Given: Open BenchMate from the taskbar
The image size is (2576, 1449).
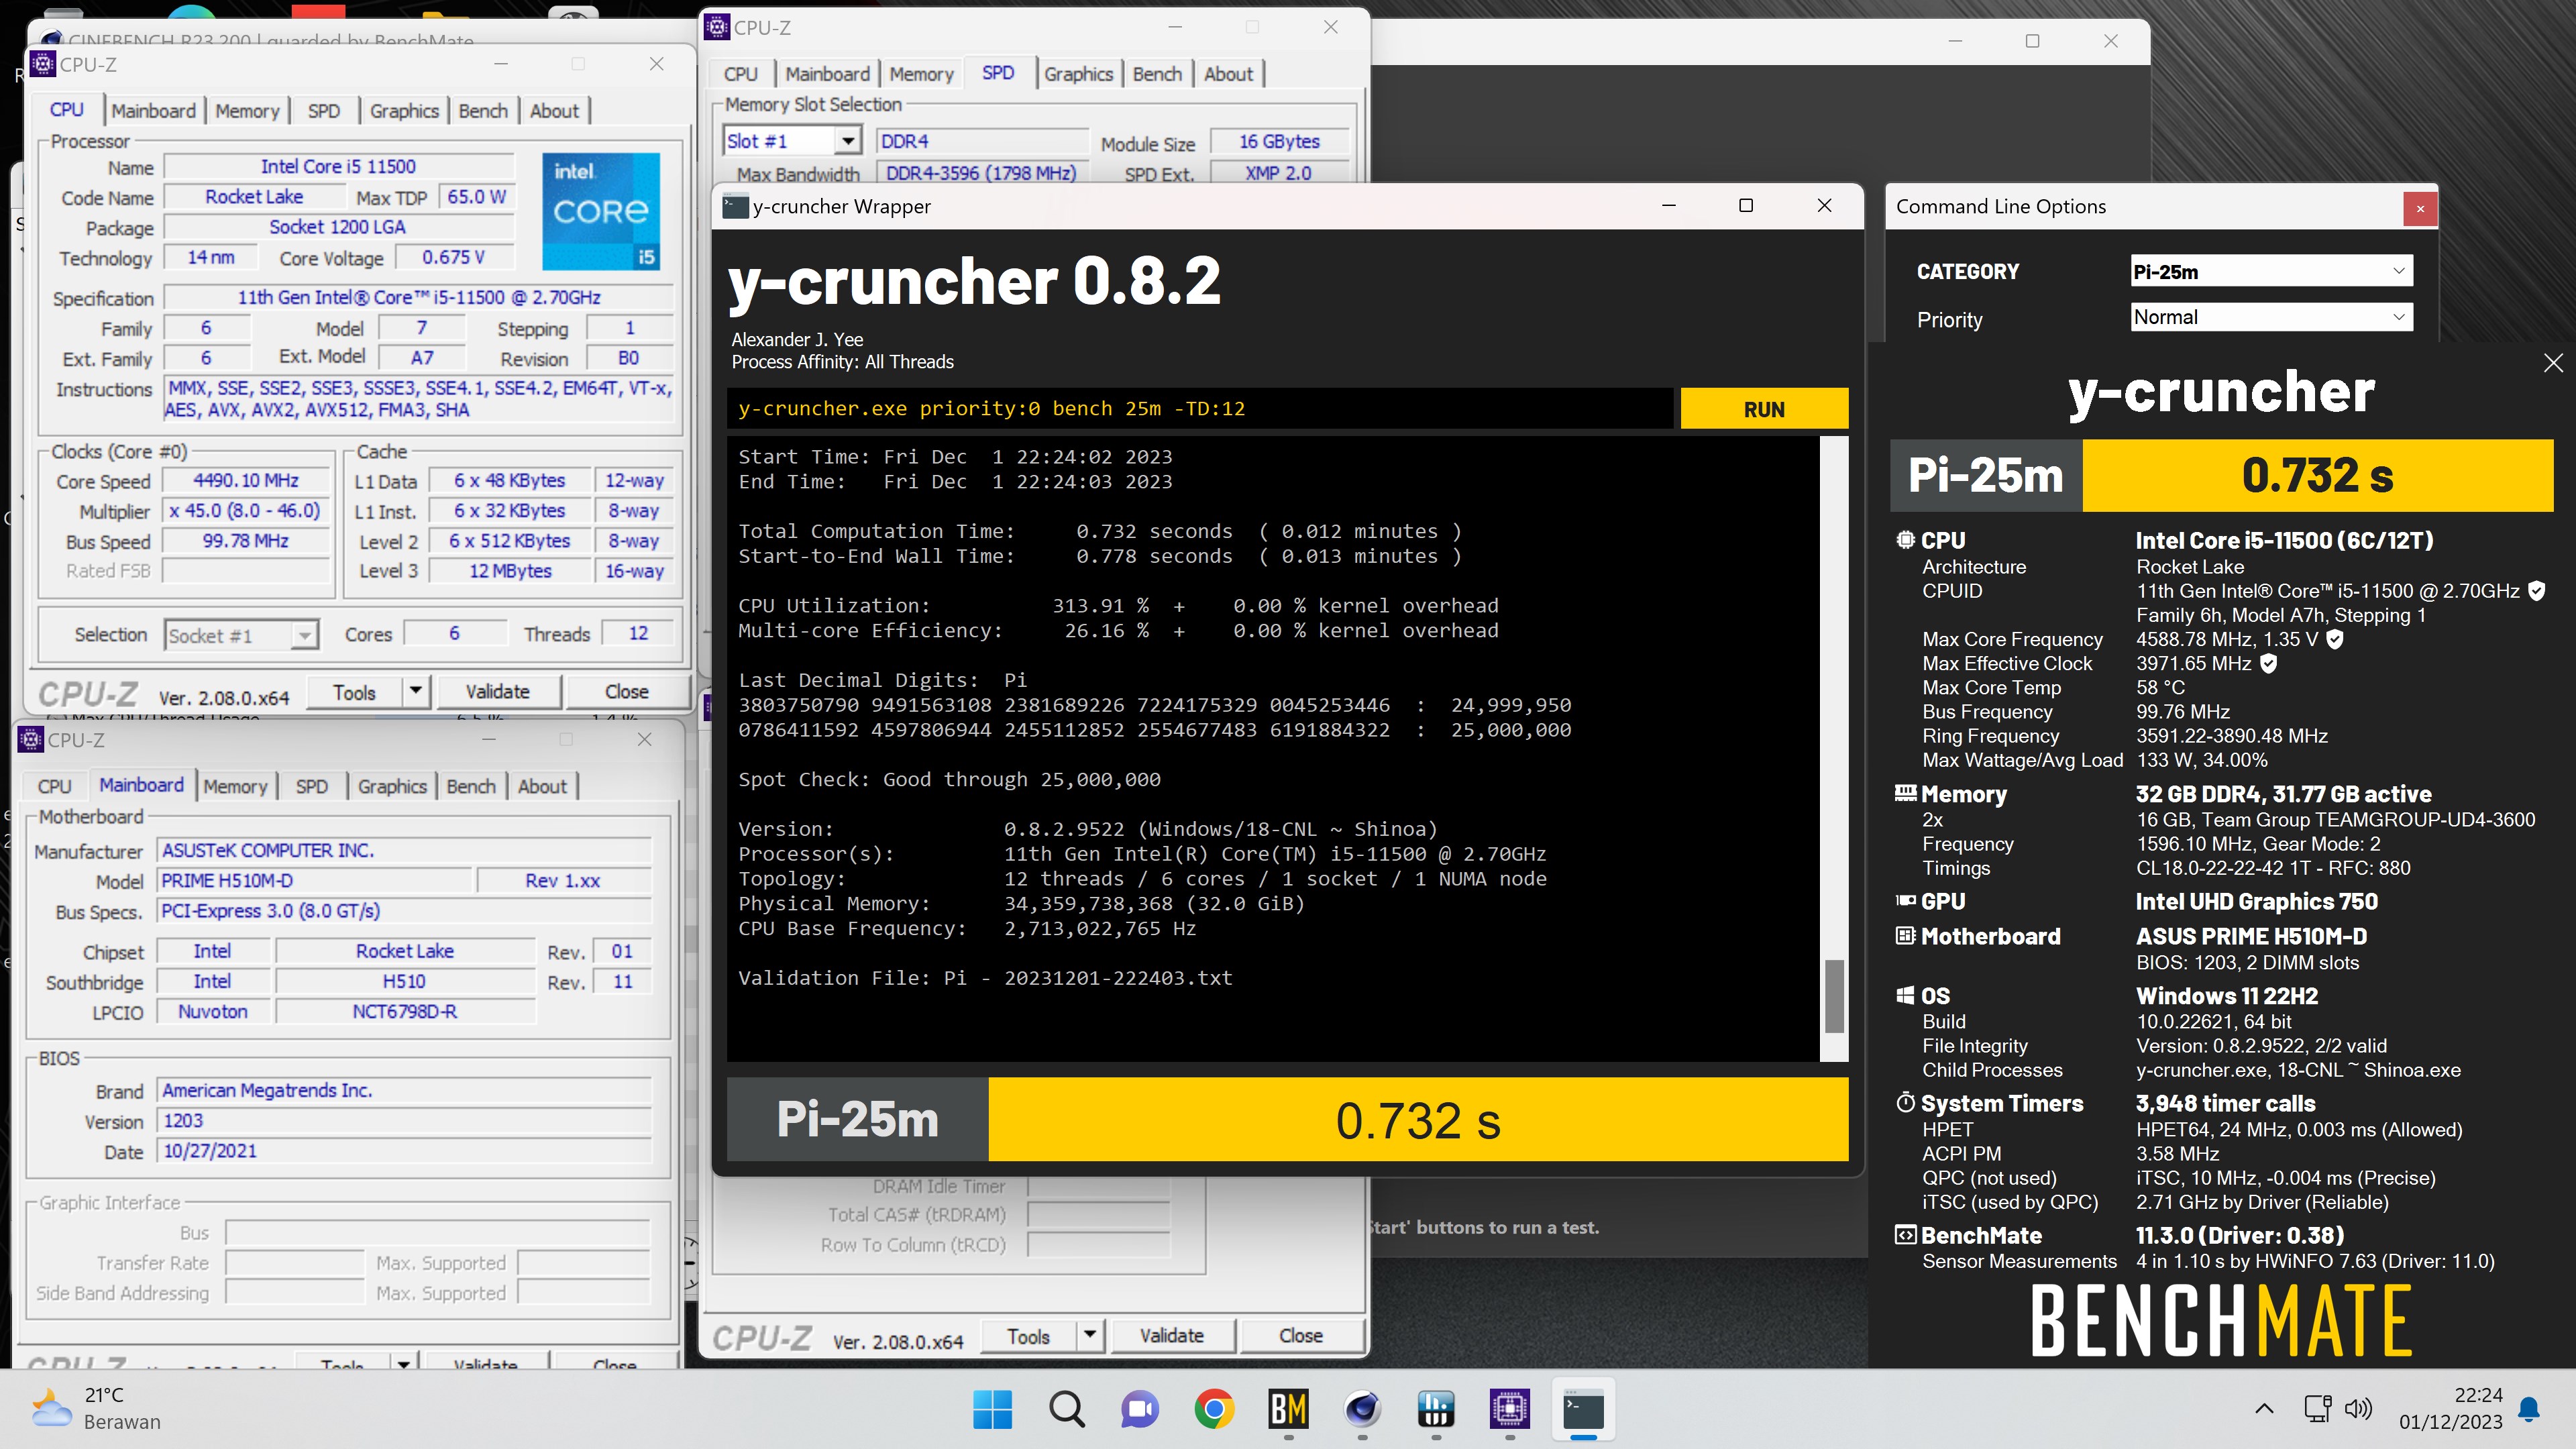Looking at the screenshot, I should pos(1288,1410).
